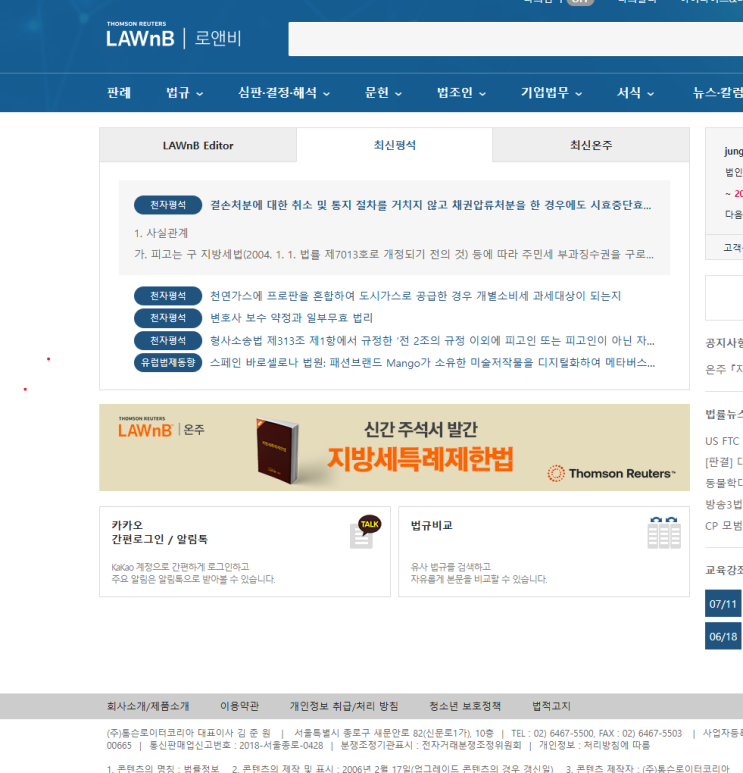Open 변호사 보수 약정과 일부무효 법리
Viewport: 743px width, 773px height.
(291, 318)
